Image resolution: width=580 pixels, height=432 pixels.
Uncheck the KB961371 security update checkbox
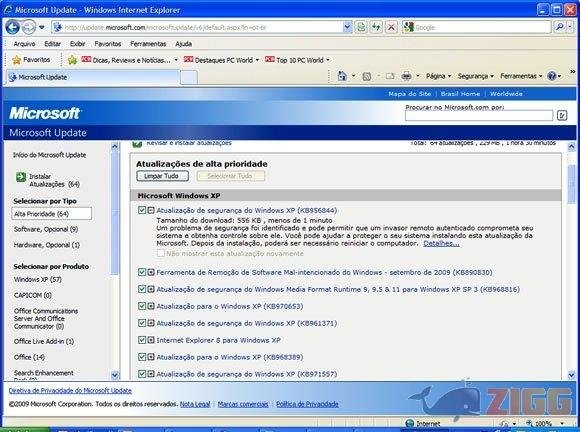coord(142,323)
